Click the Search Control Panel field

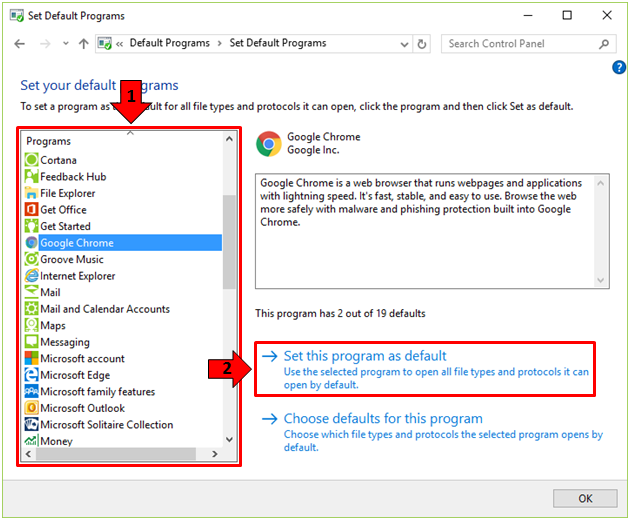tap(520, 44)
